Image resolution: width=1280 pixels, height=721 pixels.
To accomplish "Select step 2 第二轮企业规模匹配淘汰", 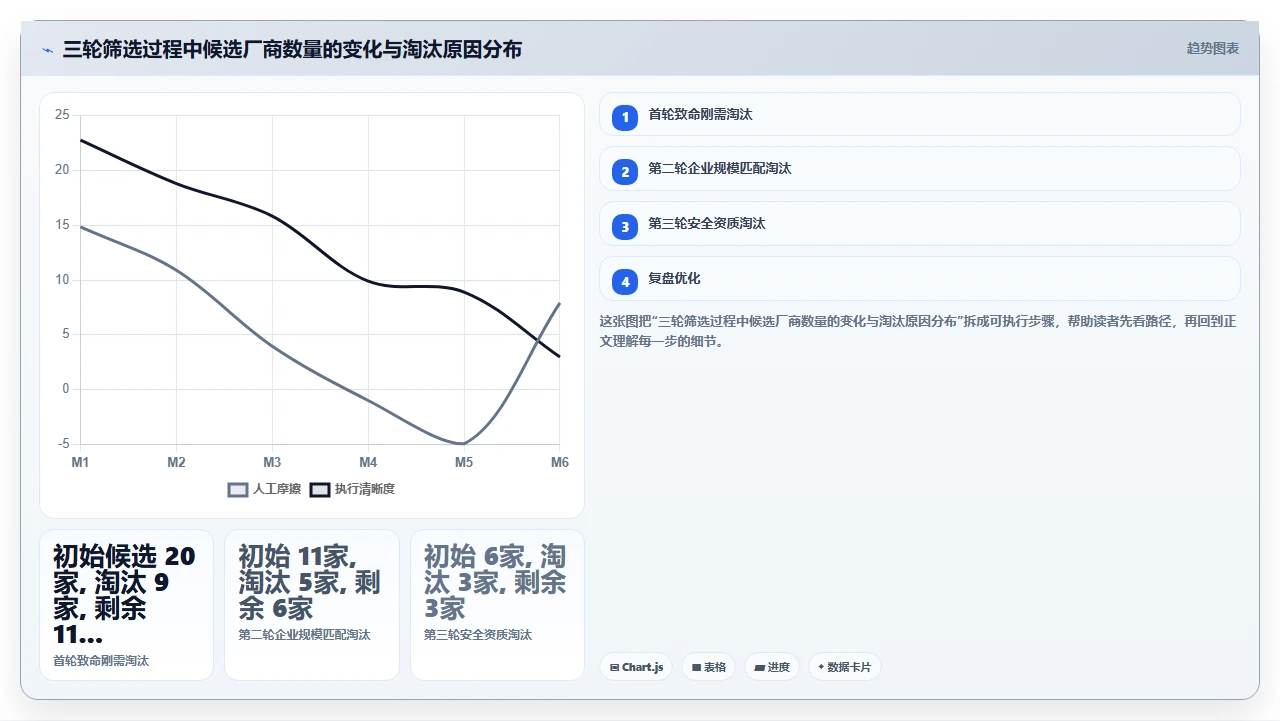I will (920, 169).
